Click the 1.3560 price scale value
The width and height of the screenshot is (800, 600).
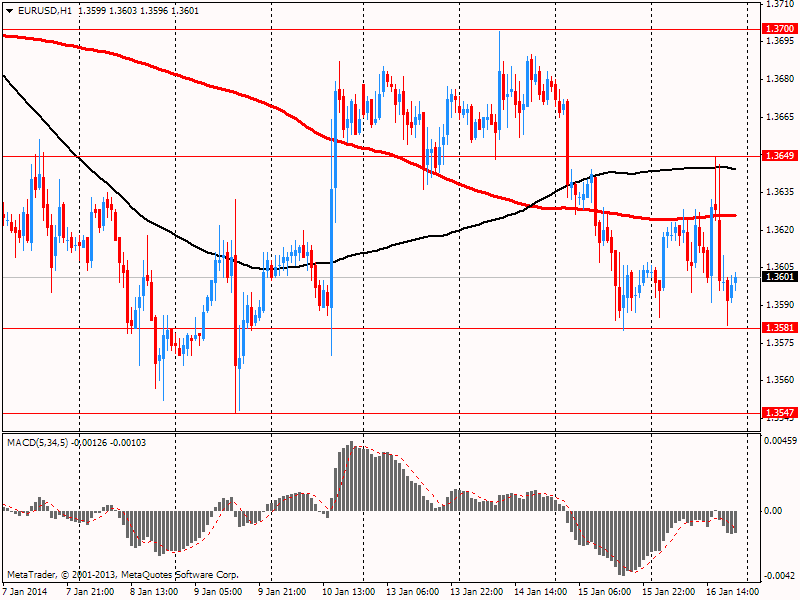click(781, 380)
